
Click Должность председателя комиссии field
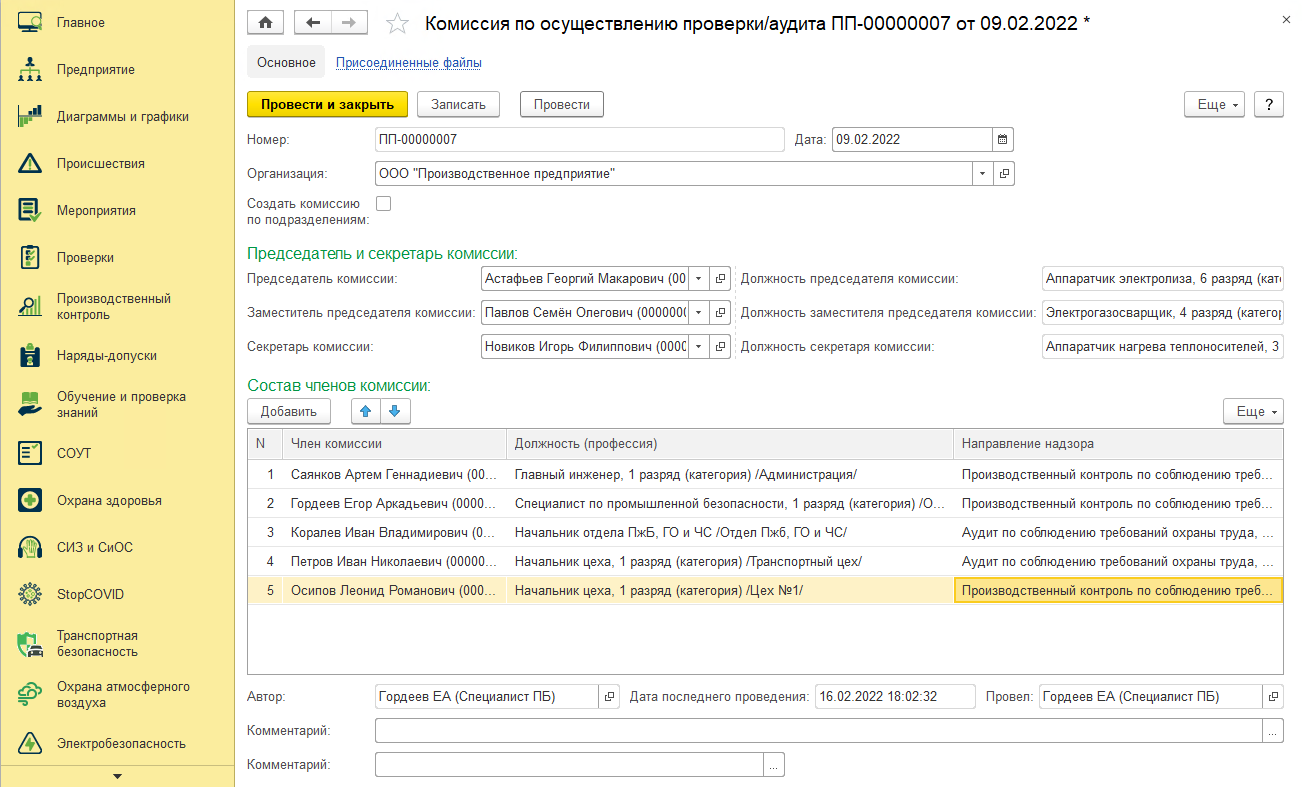point(1162,279)
